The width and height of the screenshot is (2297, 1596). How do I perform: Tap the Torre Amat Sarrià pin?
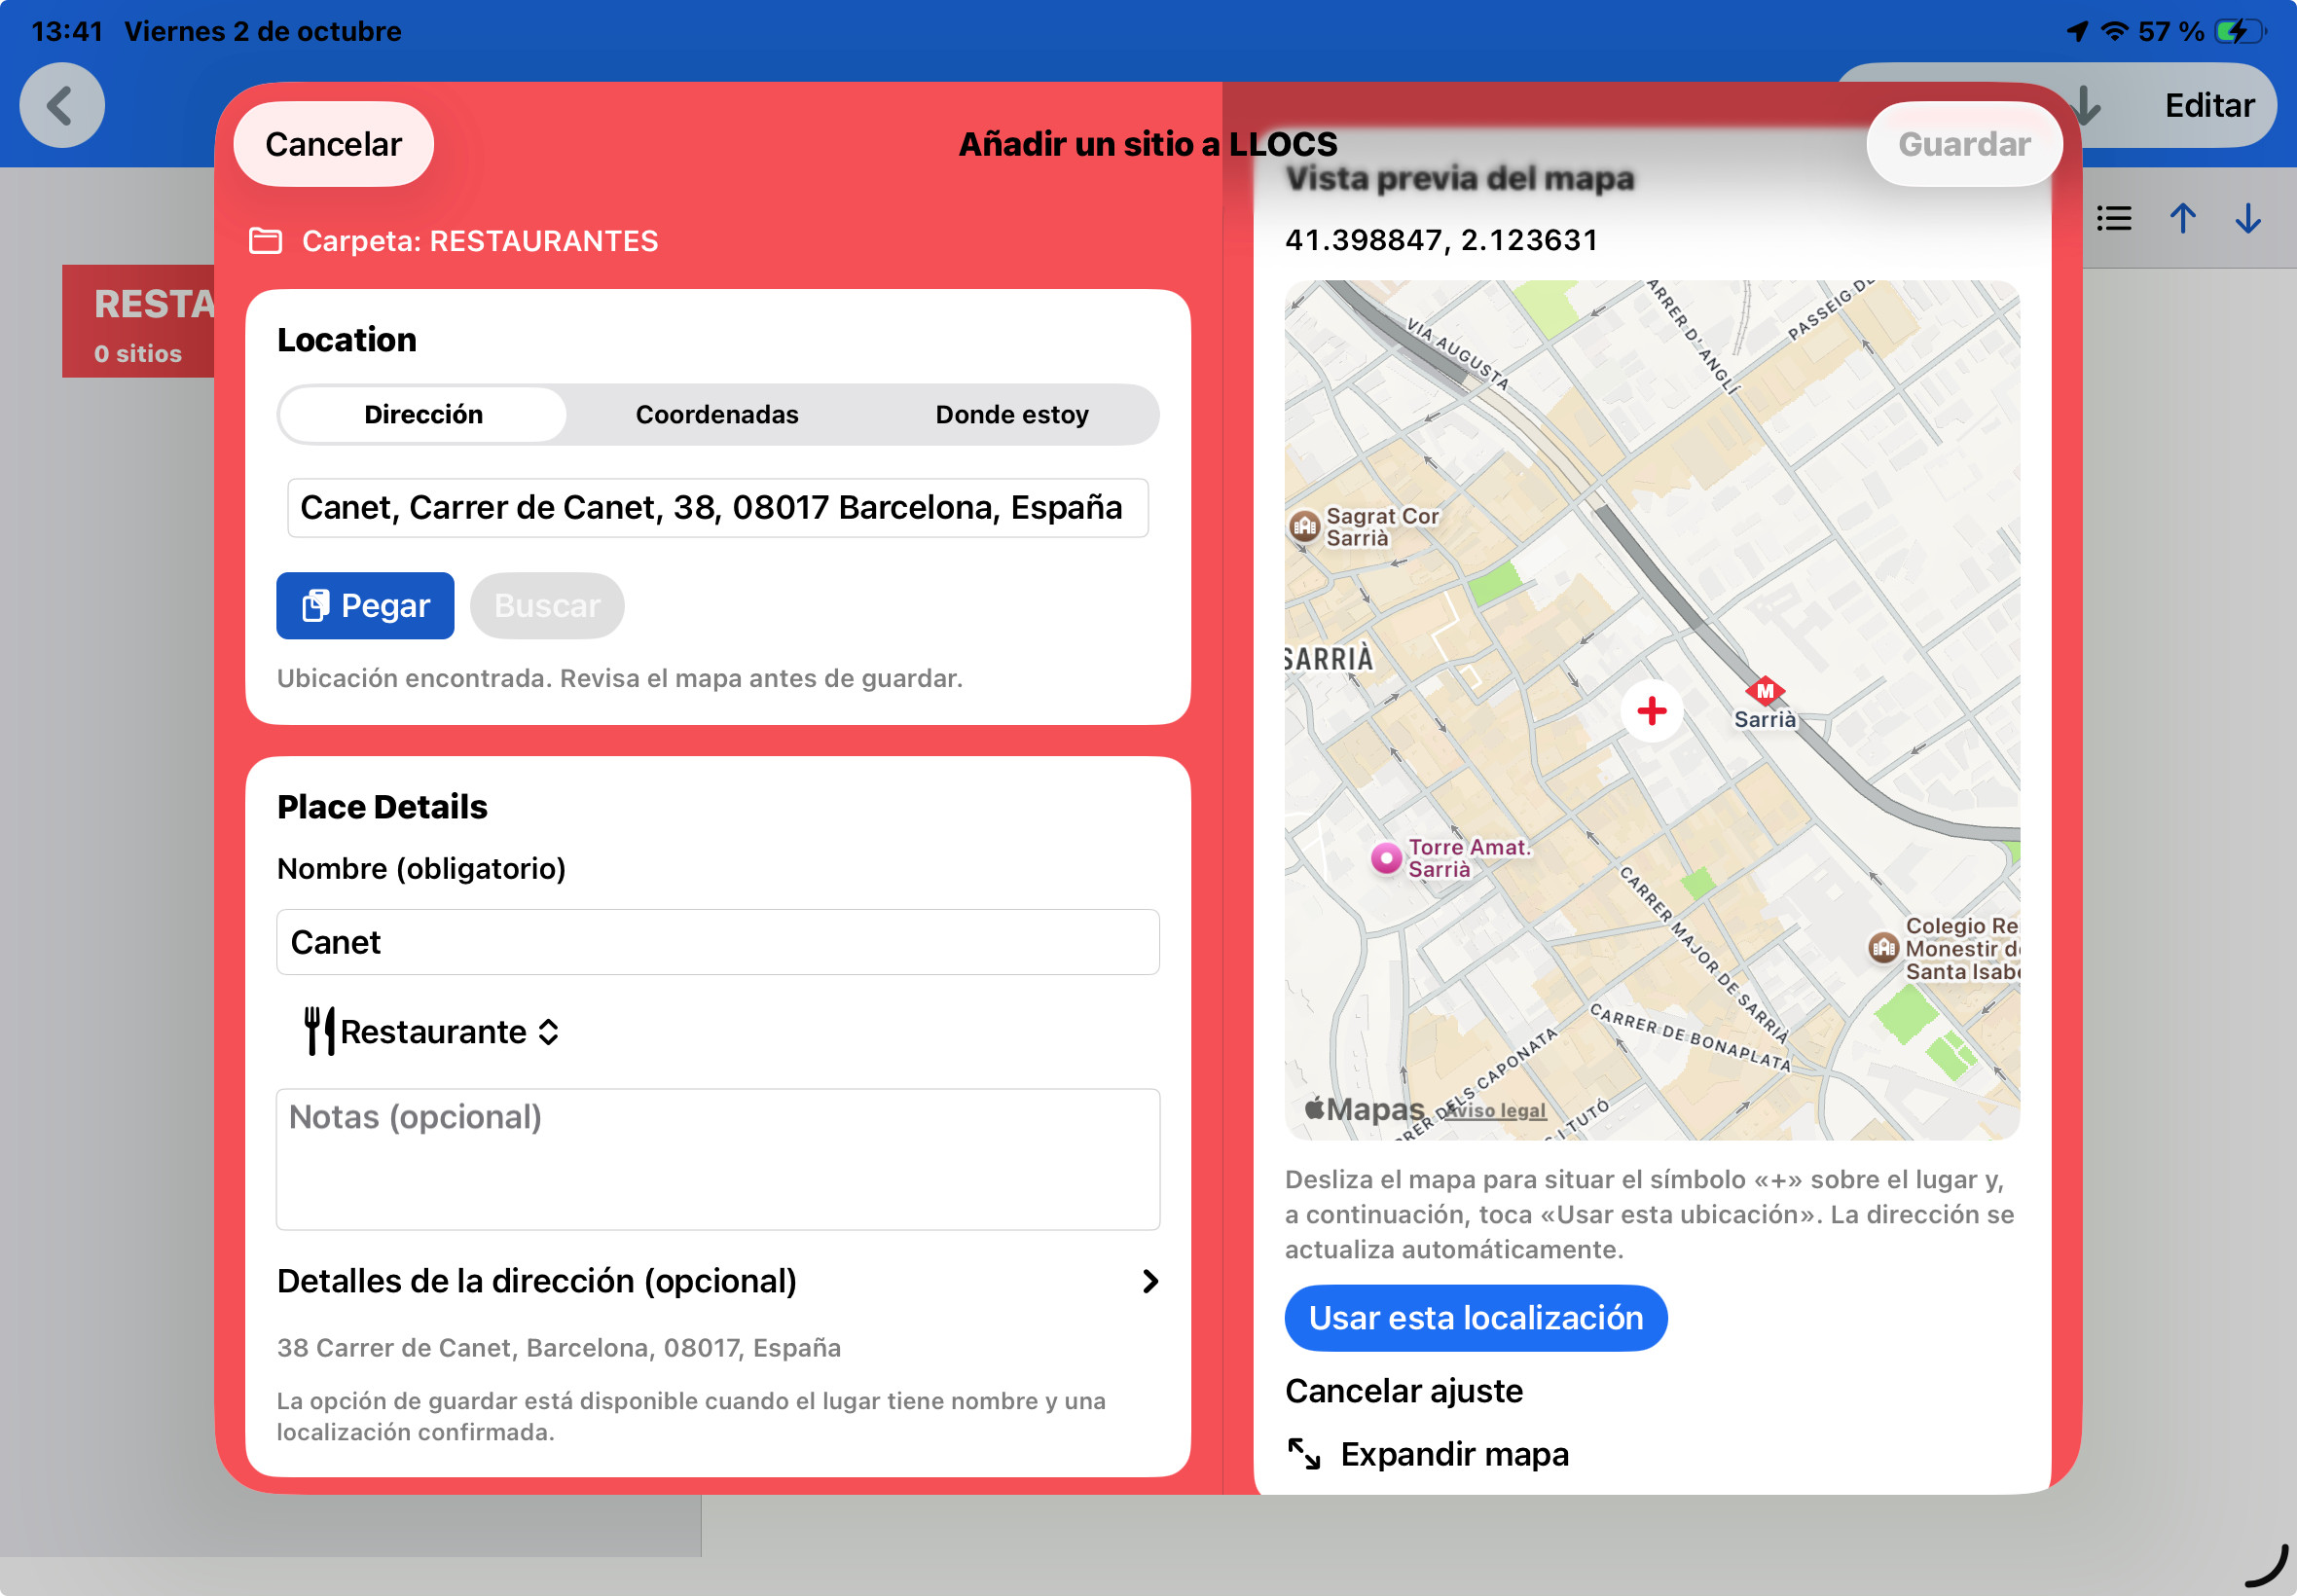click(x=1386, y=858)
